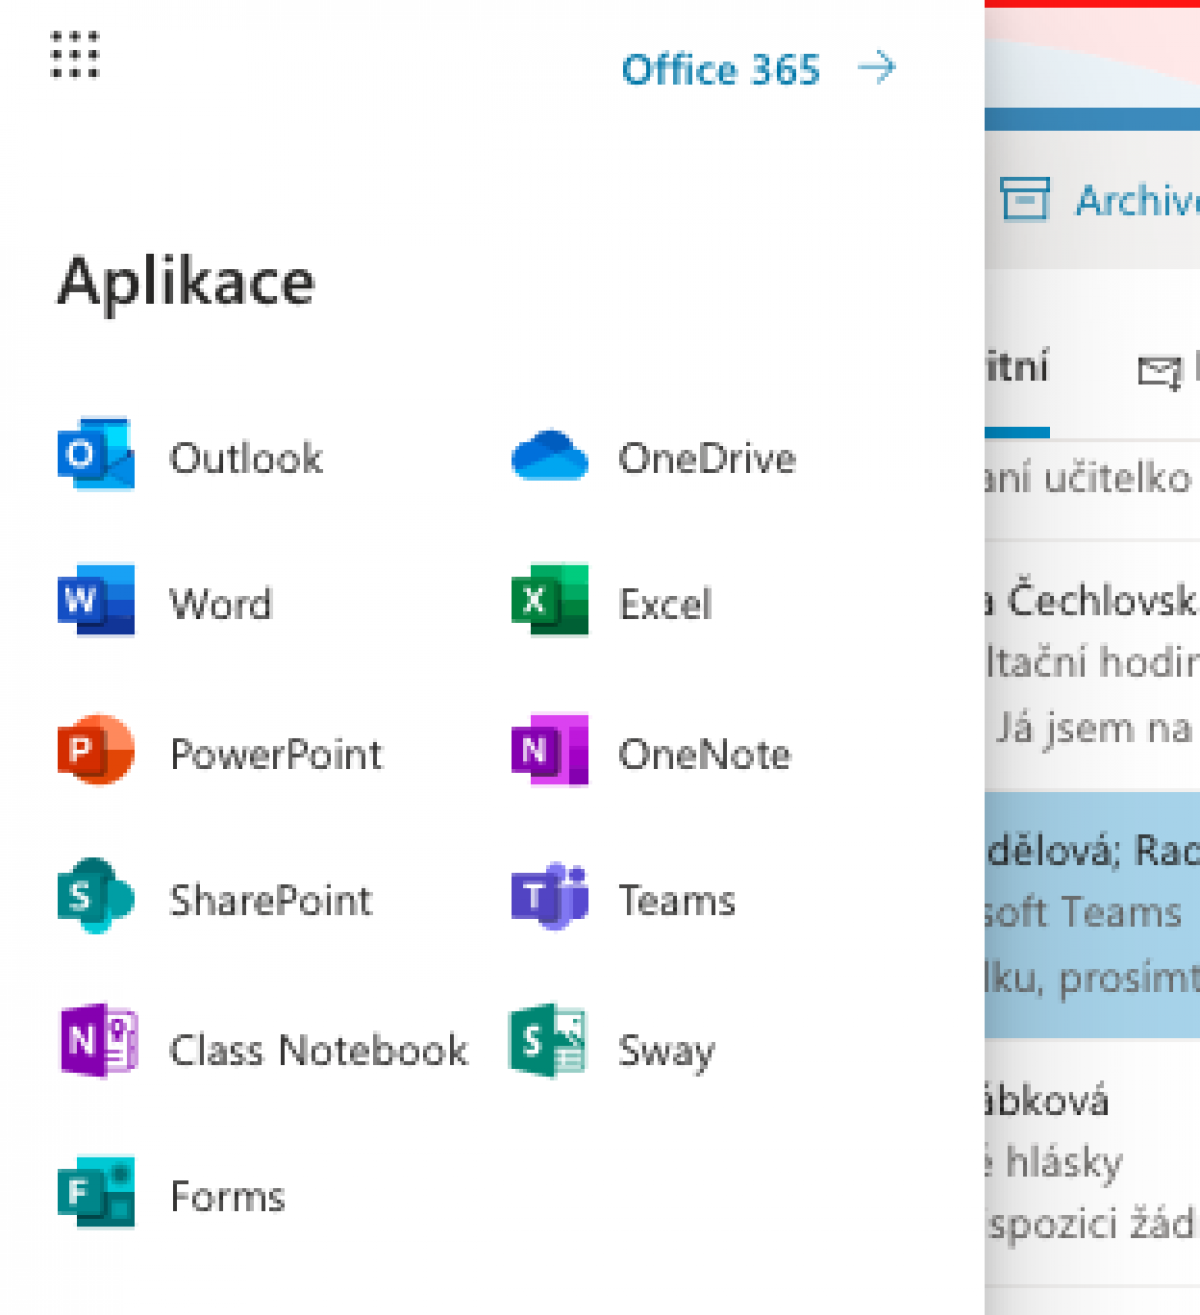Click the Sway text label
1200x1315 pixels.
(666, 1052)
